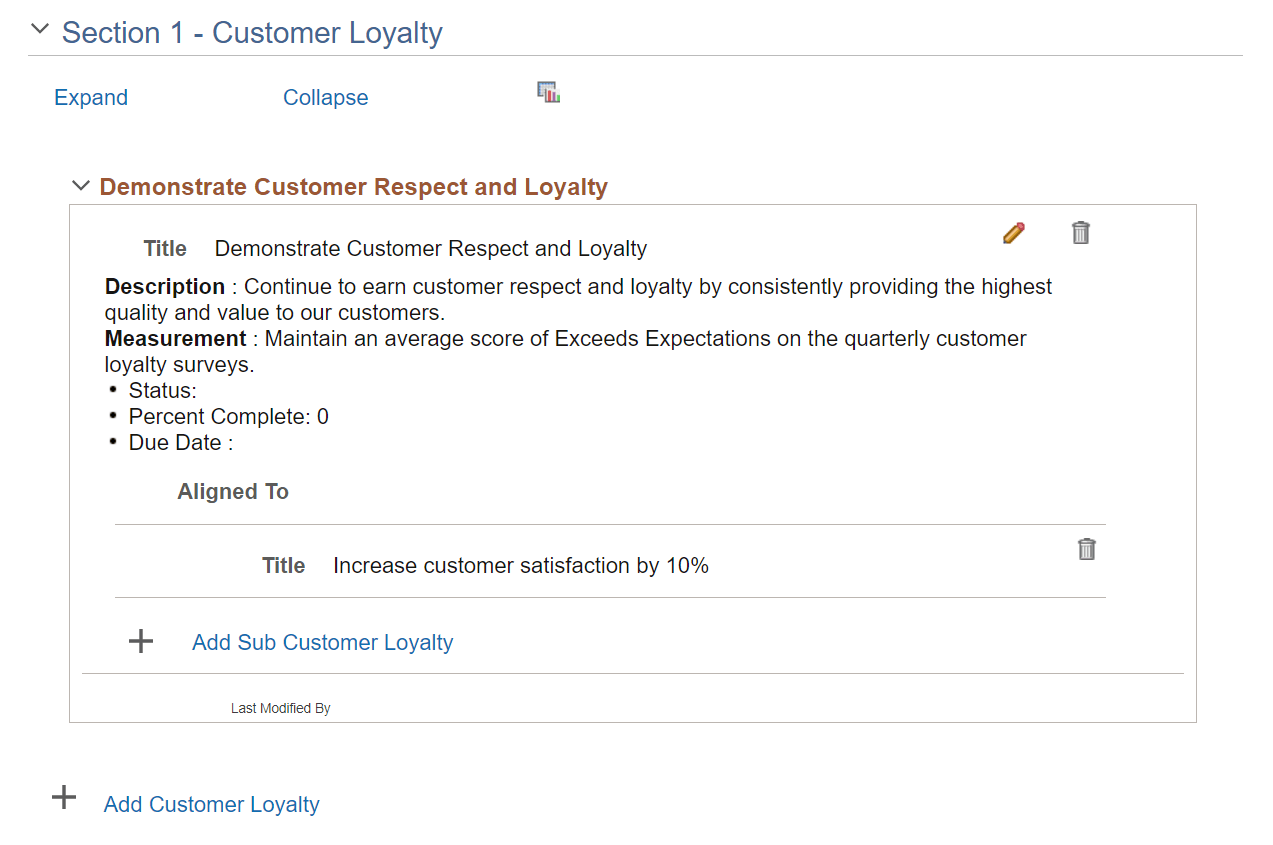Delete the goal using the top trash icon
This screenshot has height=845, width=1273.
coord(1080,233)
